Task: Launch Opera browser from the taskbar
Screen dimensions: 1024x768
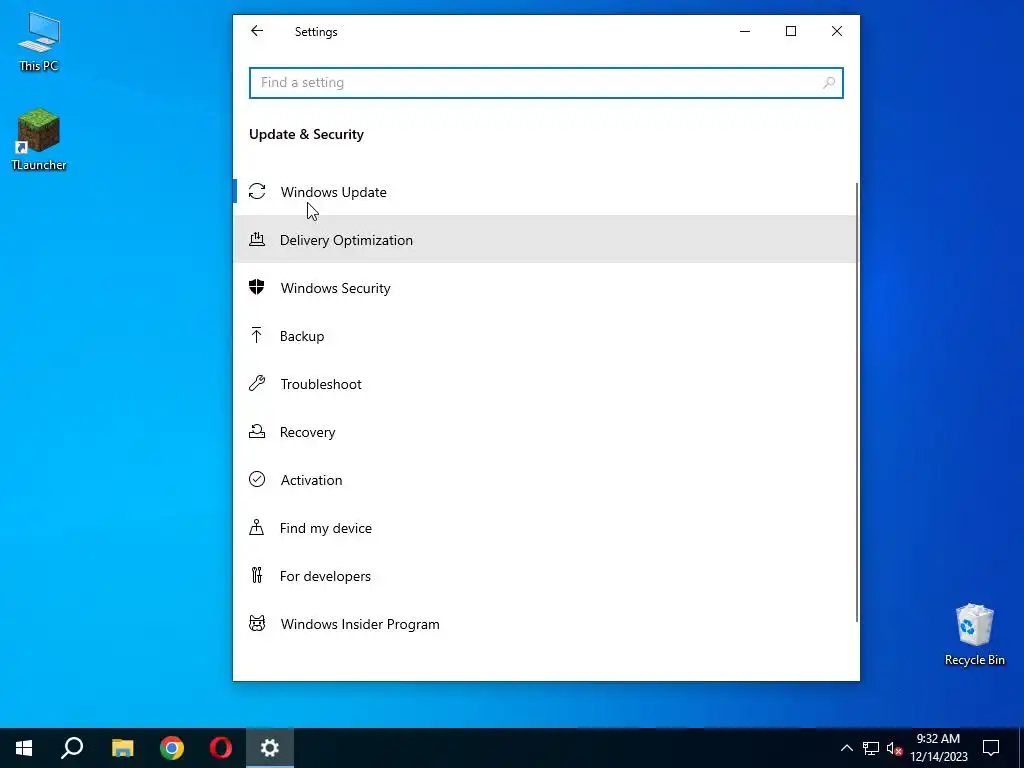Action: click(221, 748)
